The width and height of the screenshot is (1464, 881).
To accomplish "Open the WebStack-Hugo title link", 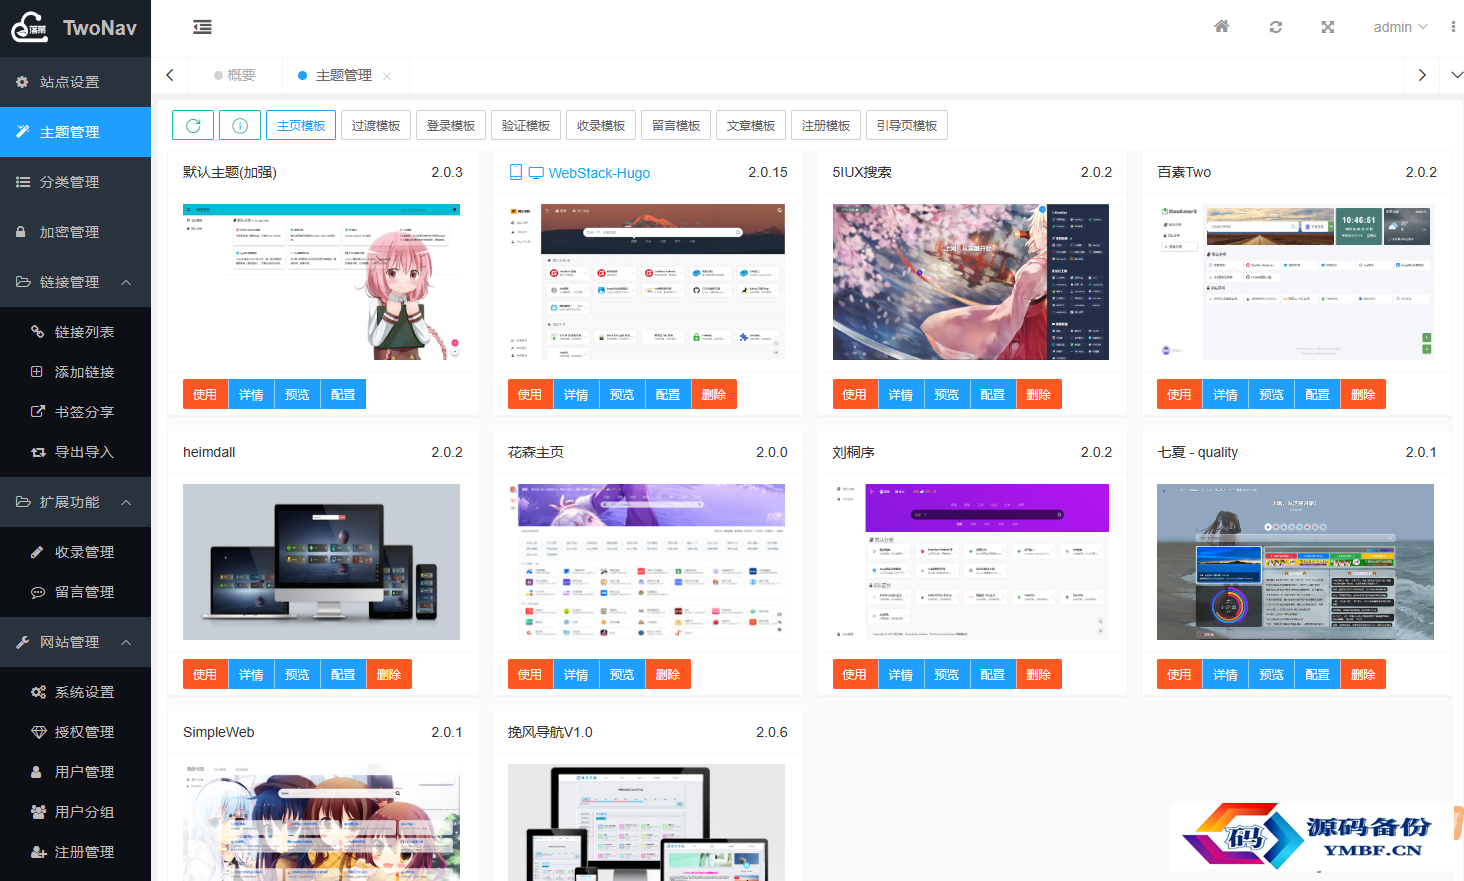I will tap(599, 173).
